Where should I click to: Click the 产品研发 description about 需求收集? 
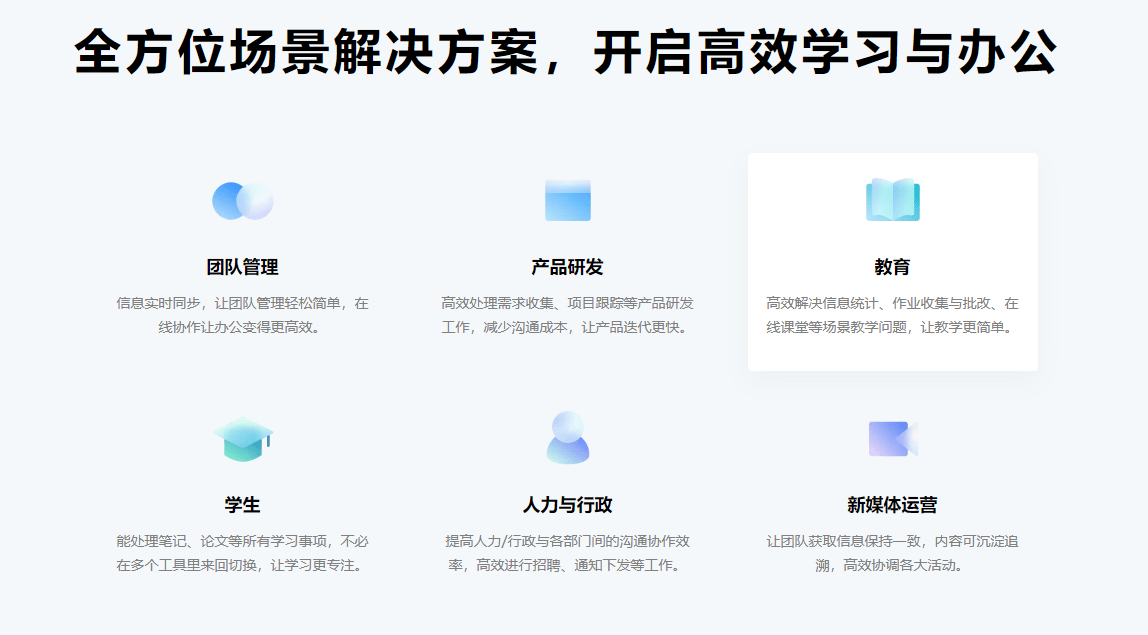point(567,315)
